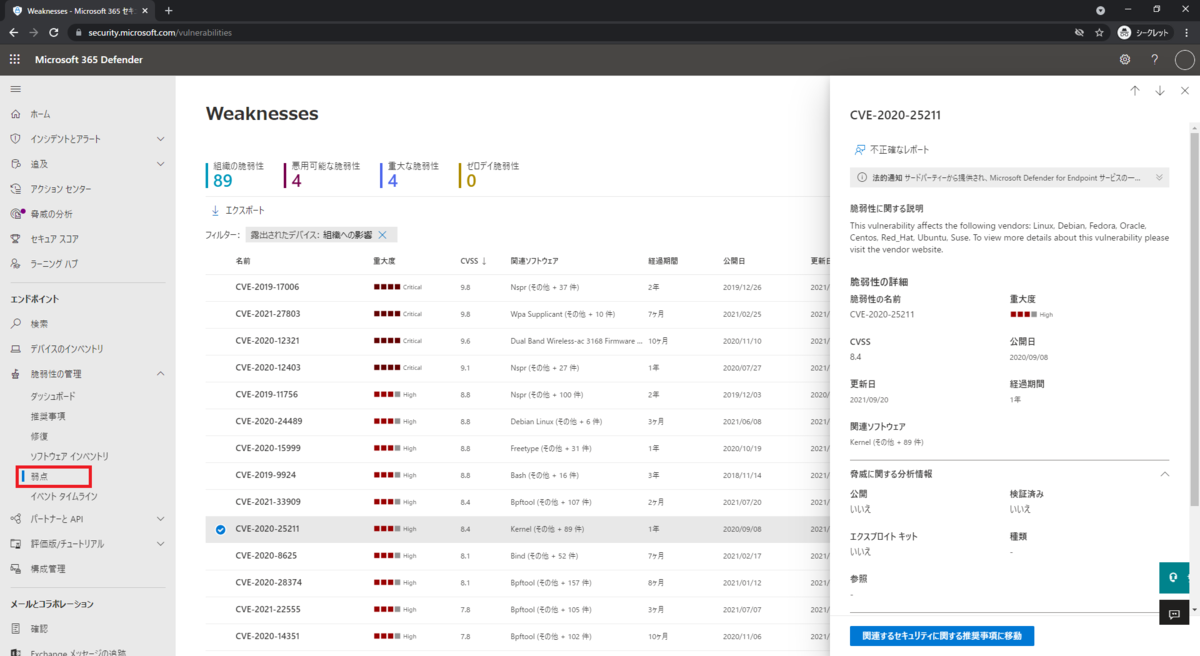
Task: Expand 追及 sidebar section
Action: [88, 164]
